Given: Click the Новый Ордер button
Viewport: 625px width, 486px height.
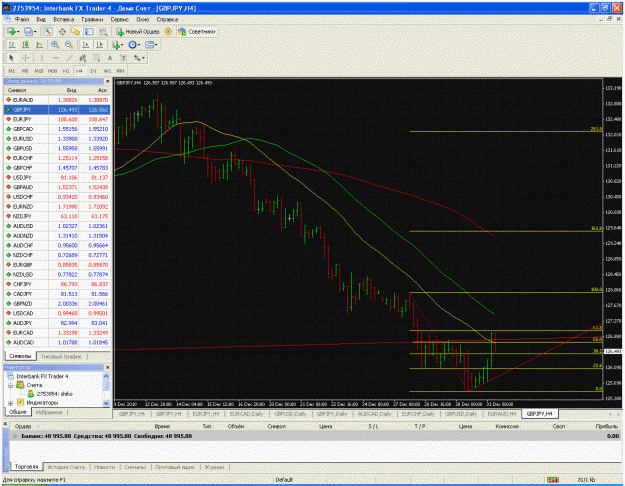Looking at the screenshot, I should (138, 31).
